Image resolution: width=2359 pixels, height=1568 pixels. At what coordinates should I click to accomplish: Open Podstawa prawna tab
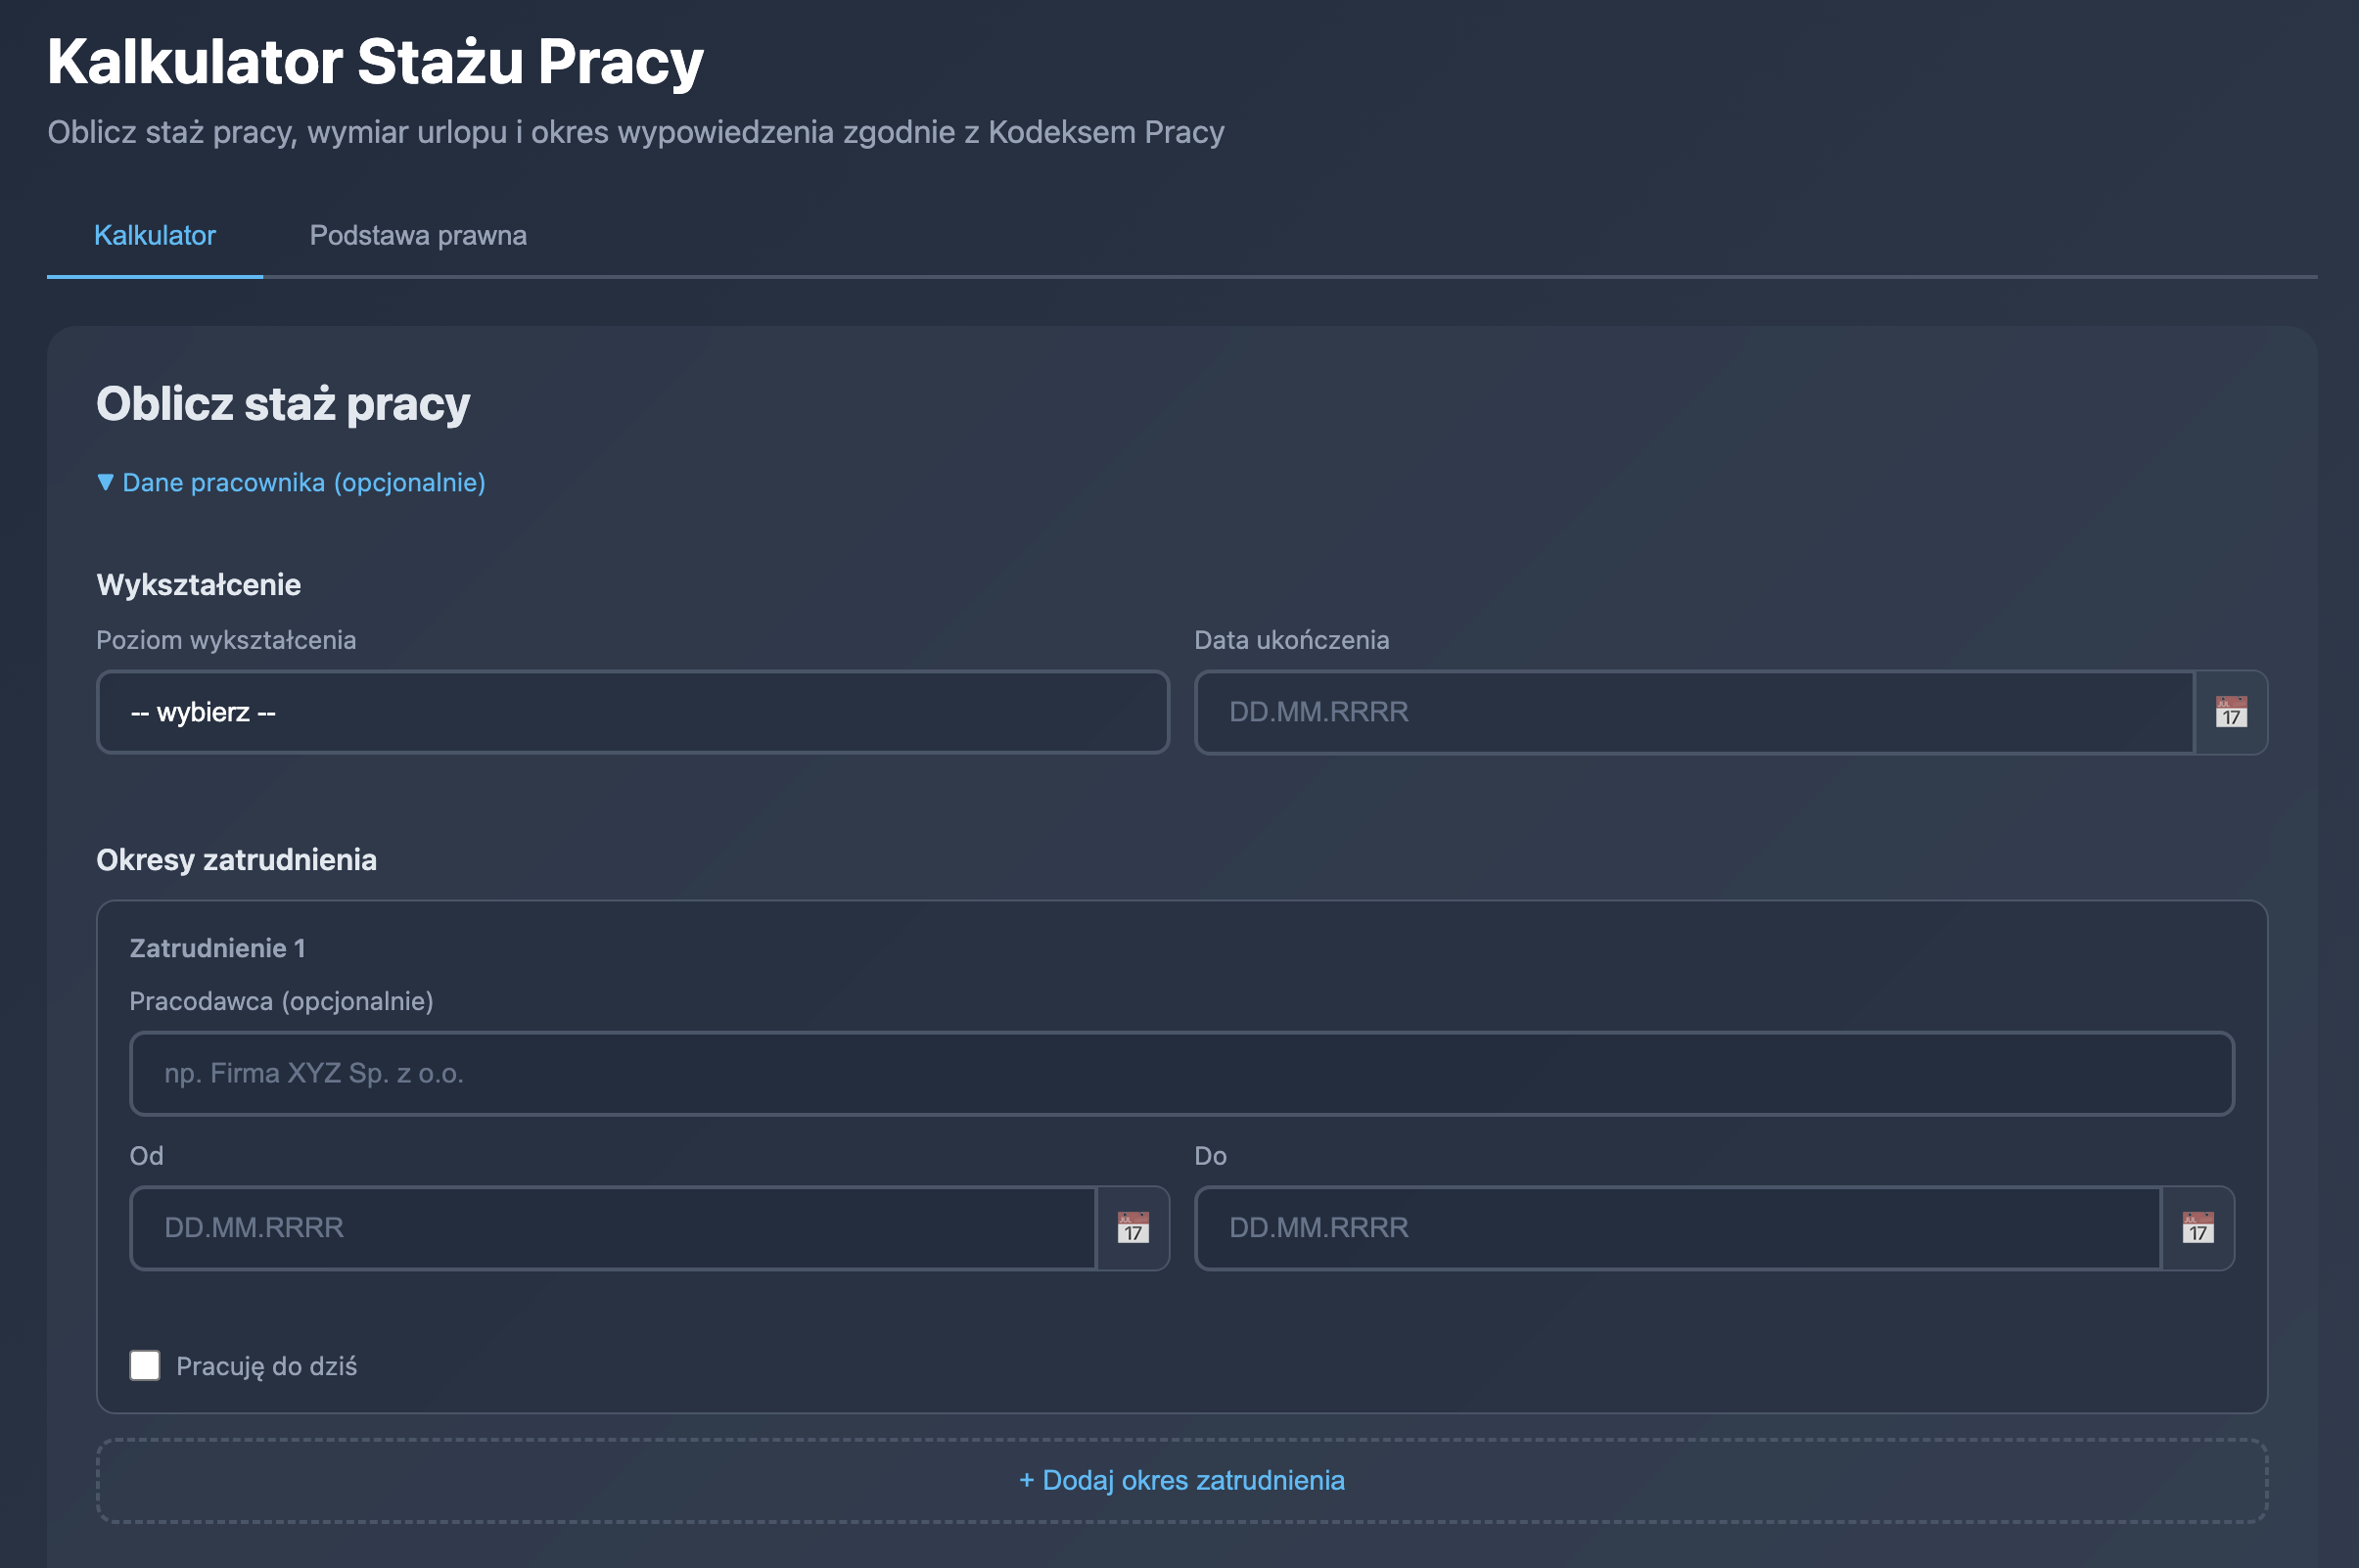pos(418,236)
